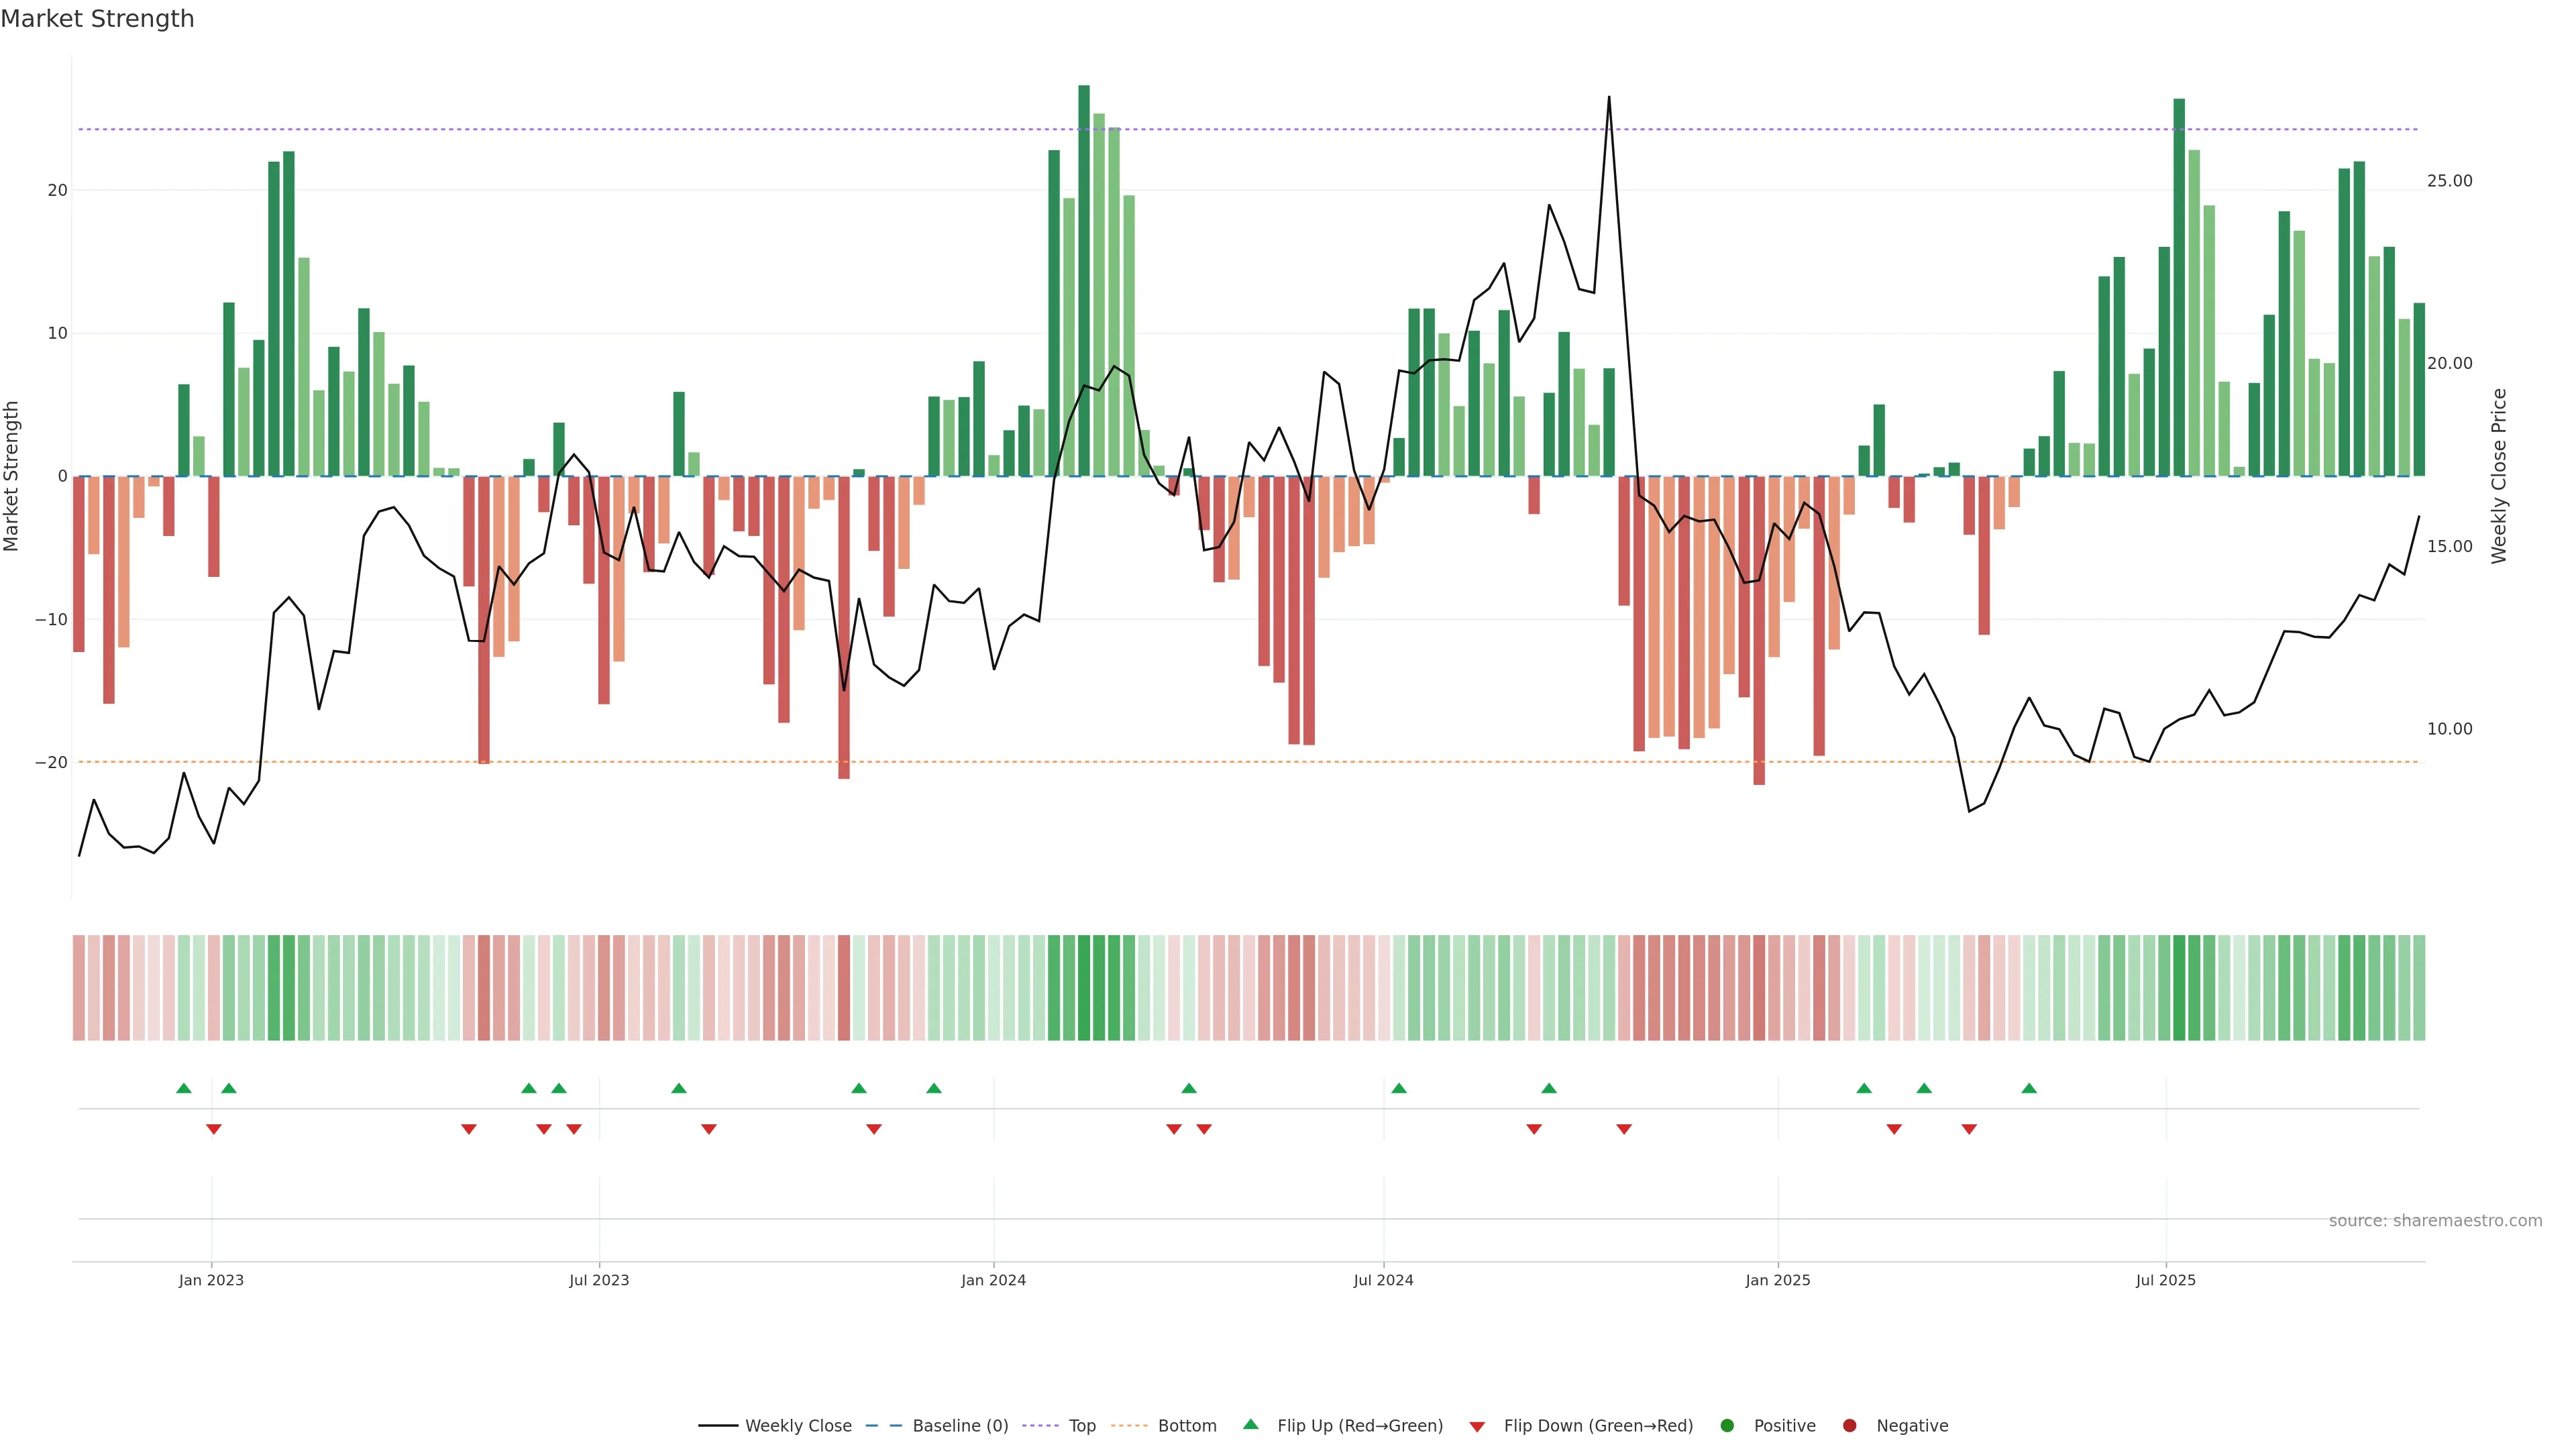Click the 25.00 price axis label
Image resolution: width=2576 pixels, height=1449 pixels.
point(2449,181)
